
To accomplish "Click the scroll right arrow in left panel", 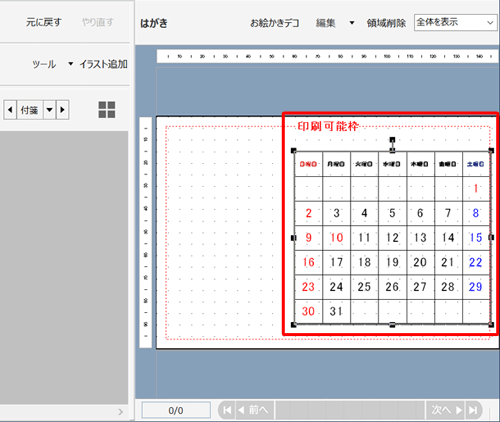I will point(120,412).
